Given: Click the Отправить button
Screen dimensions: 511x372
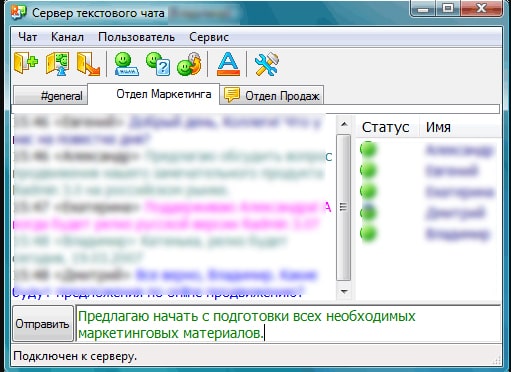Looking at the screenshot, I should tap(43, 324).
